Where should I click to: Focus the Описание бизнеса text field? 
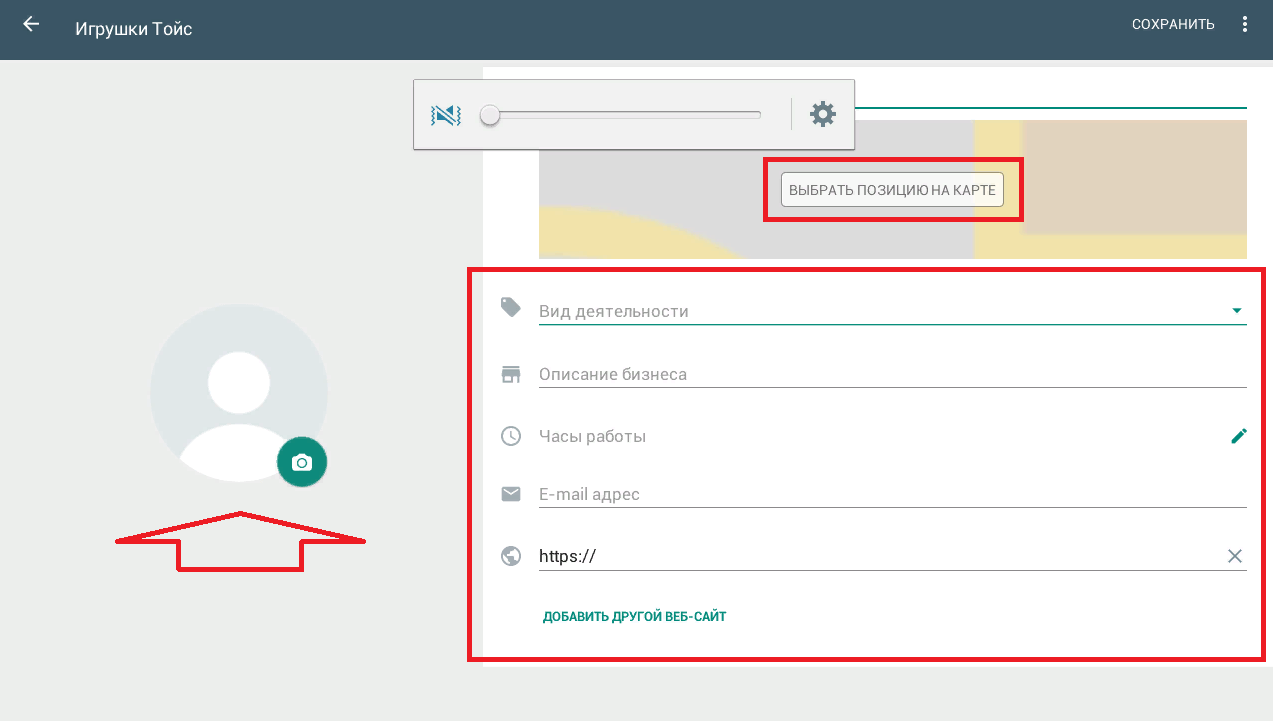(x=890, y=374)
